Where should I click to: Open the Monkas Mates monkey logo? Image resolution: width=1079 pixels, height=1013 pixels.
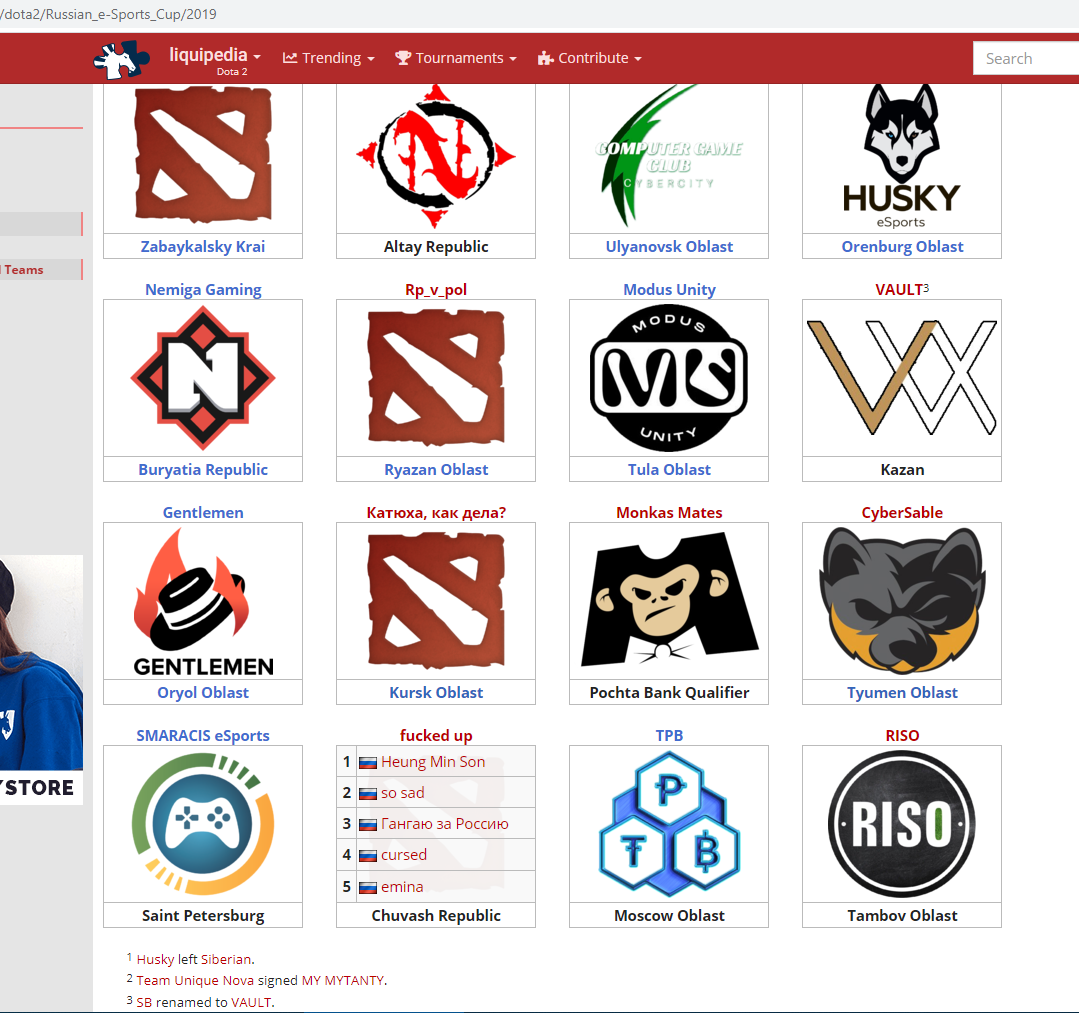click(668, 600)
